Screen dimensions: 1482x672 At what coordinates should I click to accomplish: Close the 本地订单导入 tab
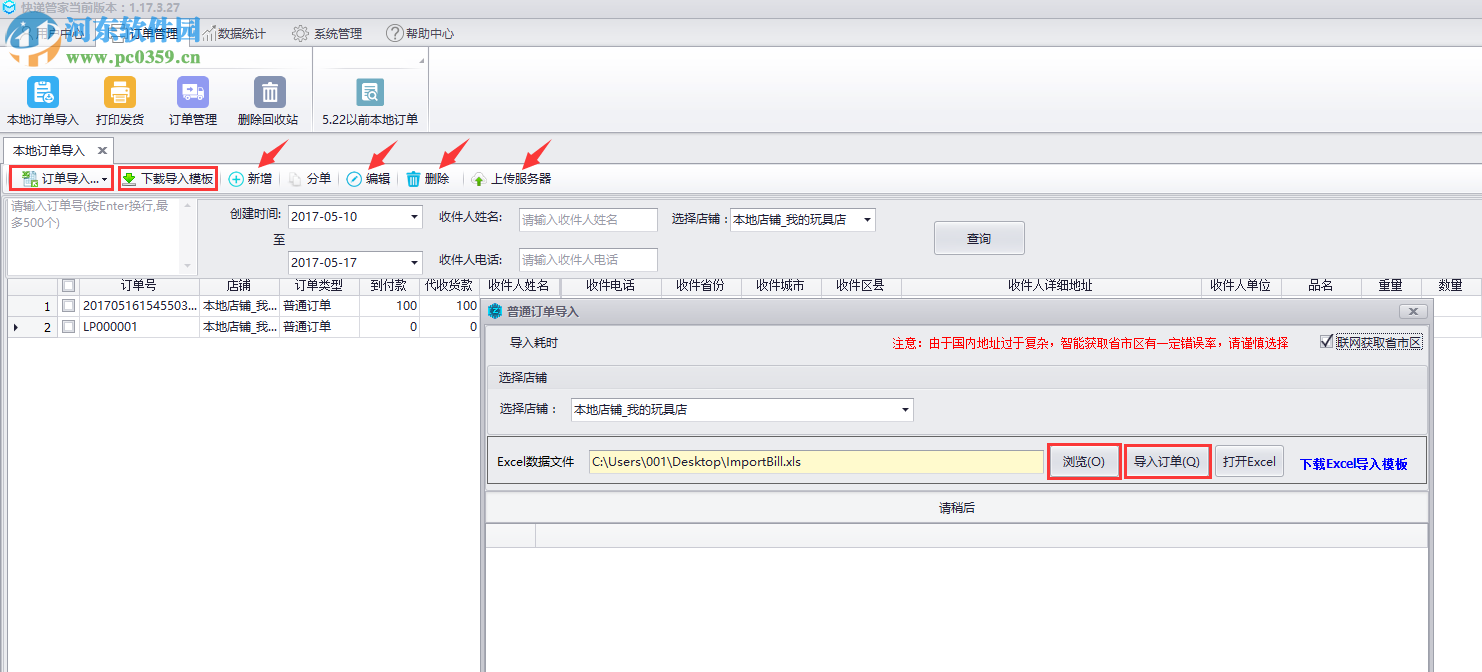[102, 151]
